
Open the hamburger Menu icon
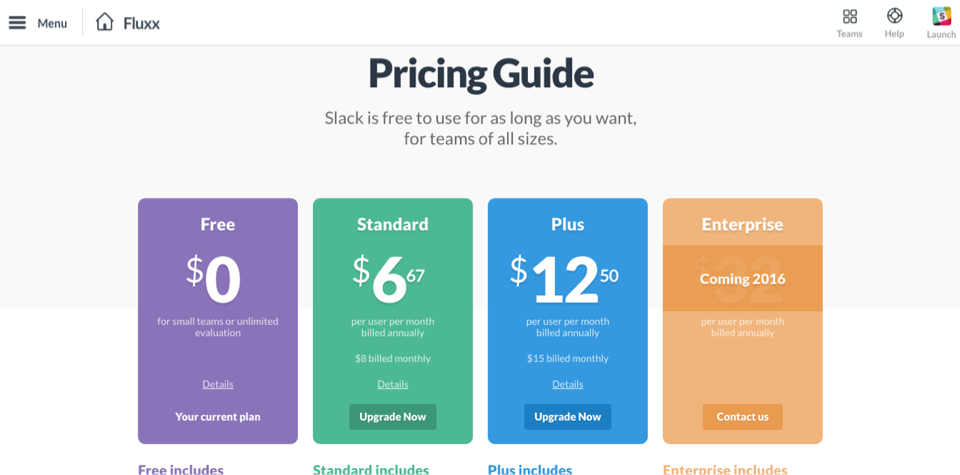pyautogui.click(x=17, y=23)
